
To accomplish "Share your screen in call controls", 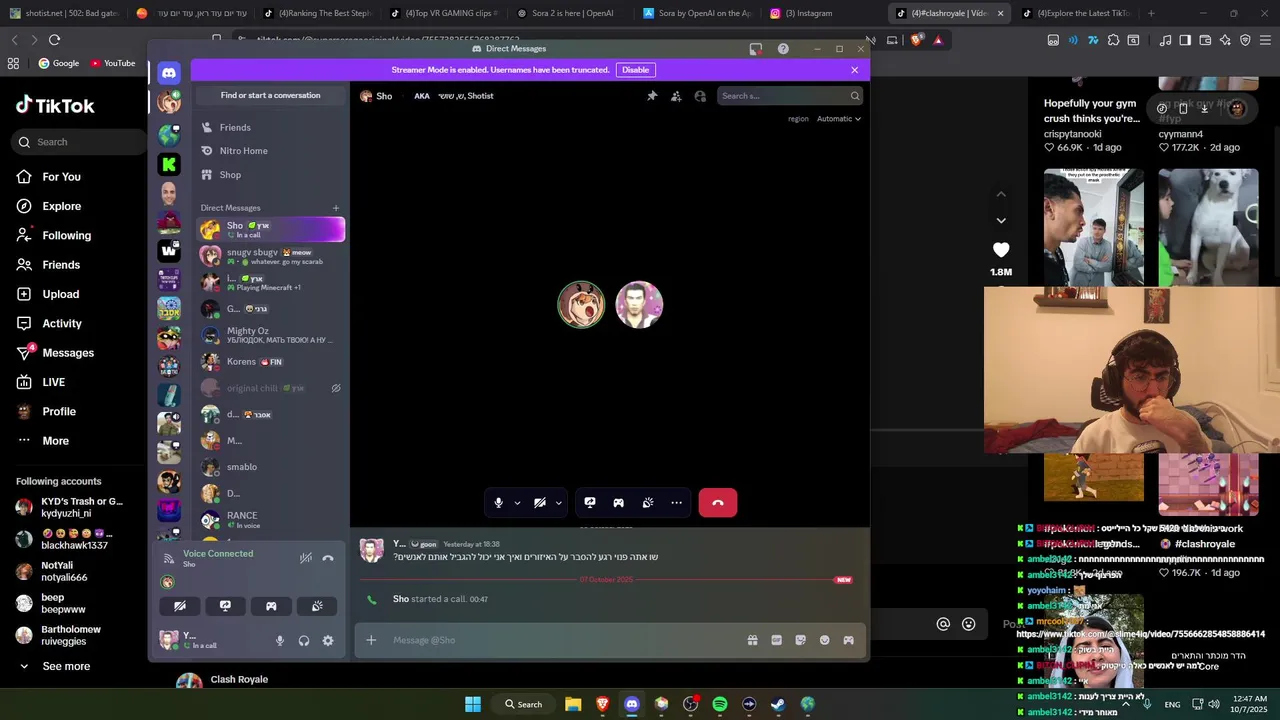I will (x=590, y=503).
